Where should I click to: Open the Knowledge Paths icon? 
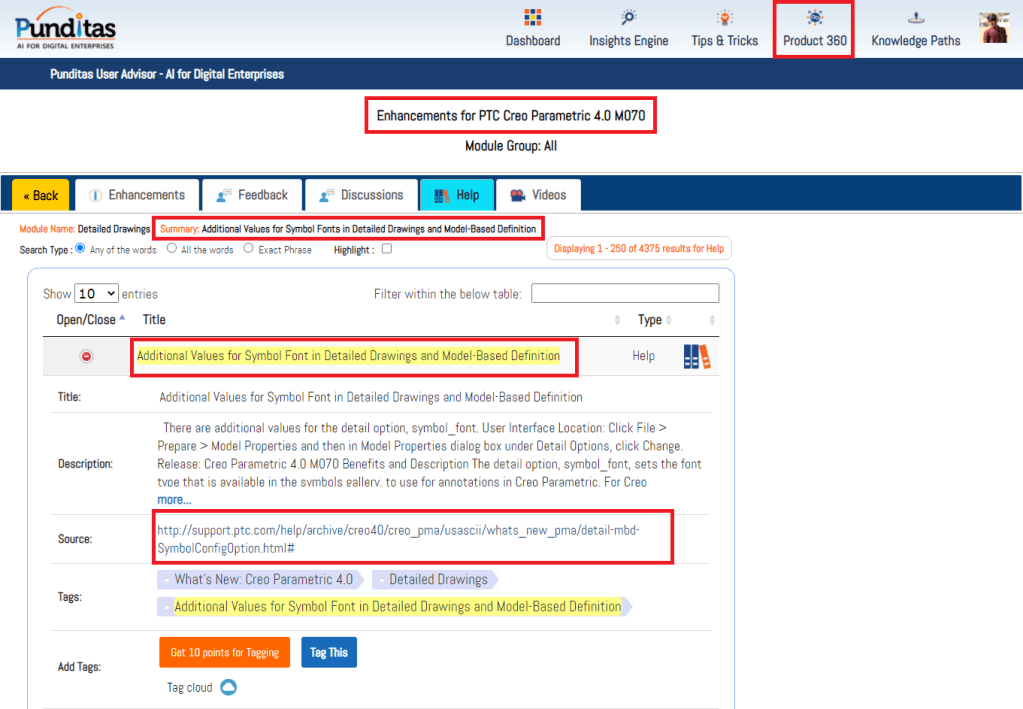[x=915, y=18]
